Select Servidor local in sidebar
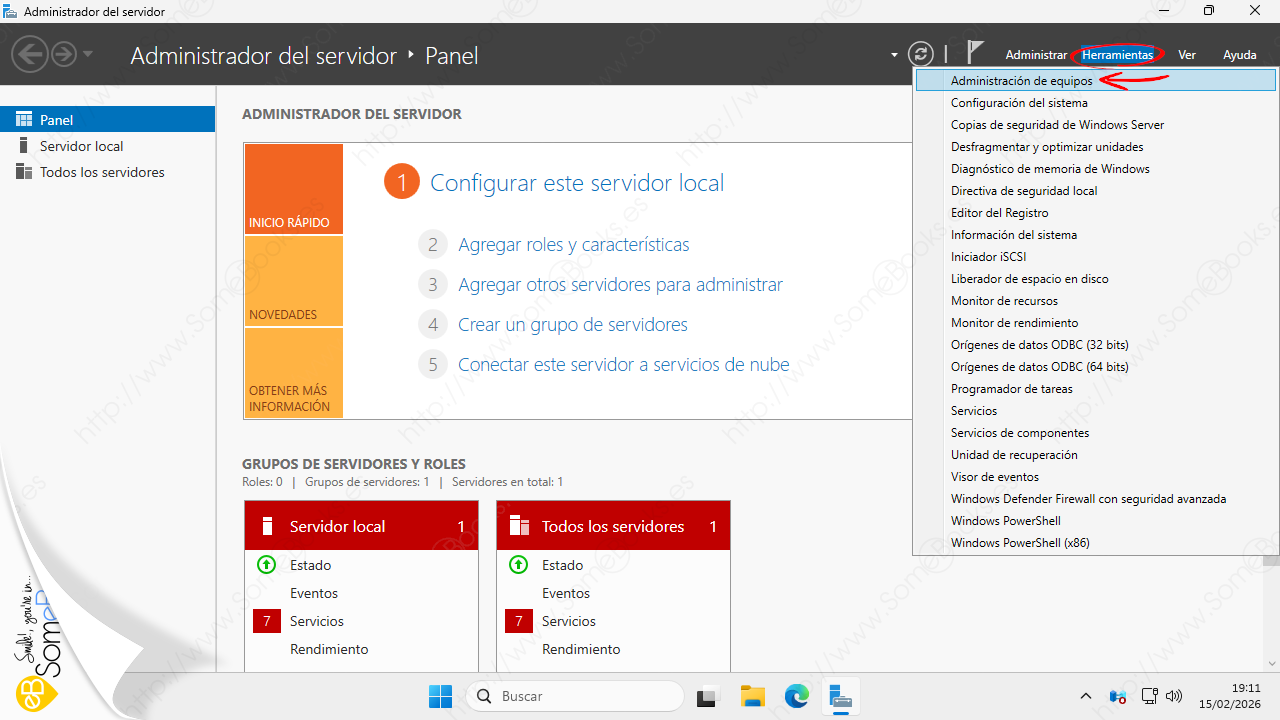Image resolution: width=1280 pixels, height=720 pixels. click(x=81, y=146)
